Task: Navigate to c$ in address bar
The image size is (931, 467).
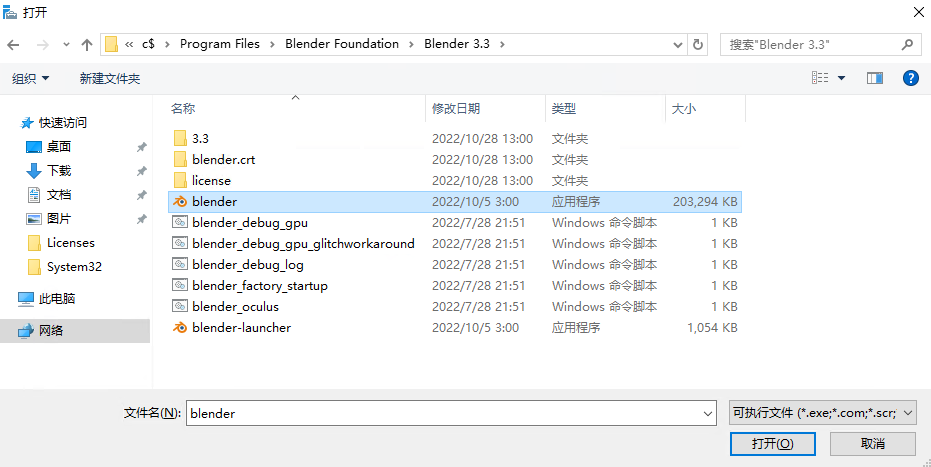Action: click(148, 44)
